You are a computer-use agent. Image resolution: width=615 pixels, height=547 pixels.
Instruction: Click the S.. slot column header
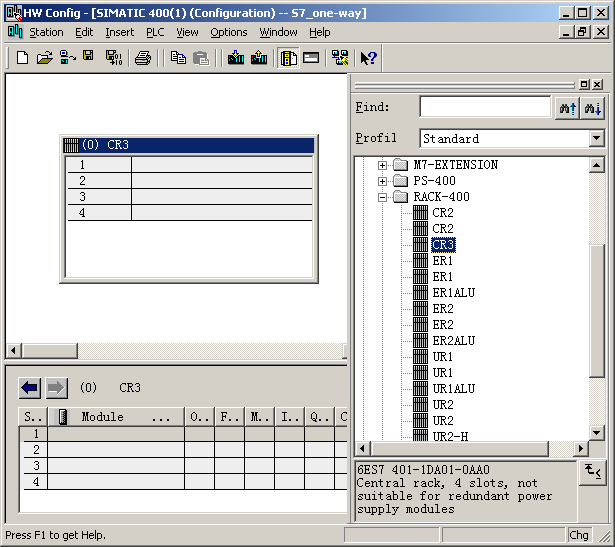(x=33, y=416)
